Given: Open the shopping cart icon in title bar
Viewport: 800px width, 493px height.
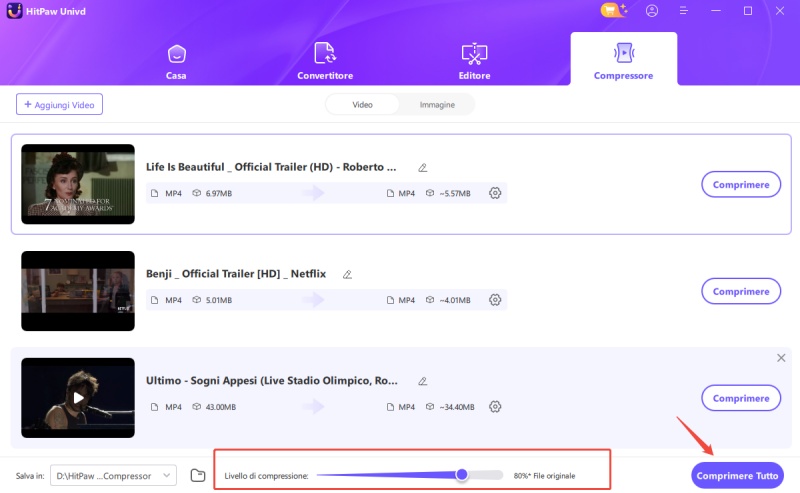Looking at the screenshot, I should (613, 10).
